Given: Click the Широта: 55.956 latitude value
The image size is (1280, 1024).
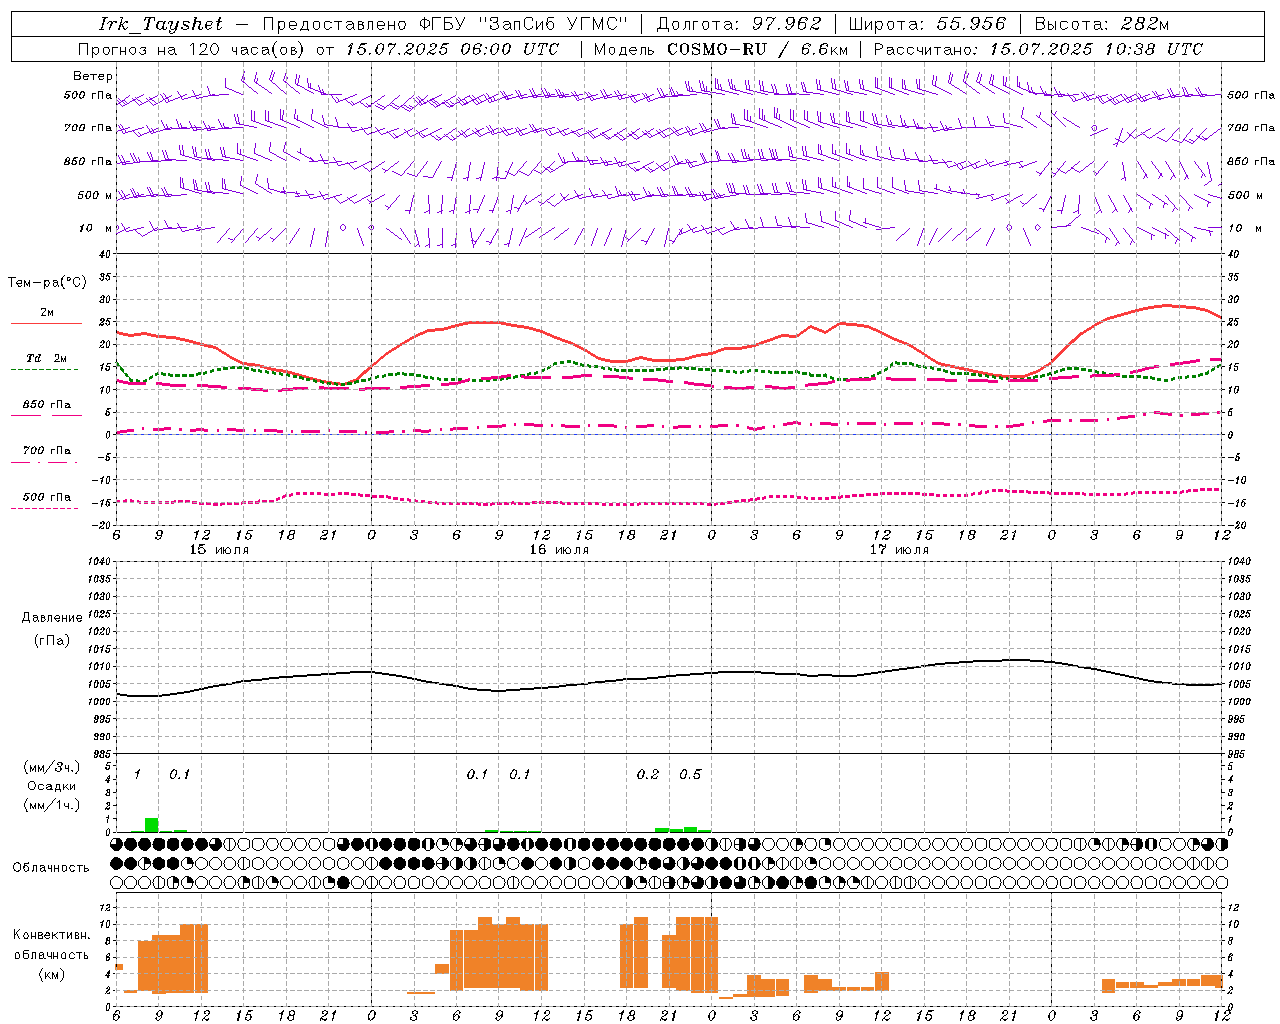Looking at the screenshot, I should pos(927,24).
